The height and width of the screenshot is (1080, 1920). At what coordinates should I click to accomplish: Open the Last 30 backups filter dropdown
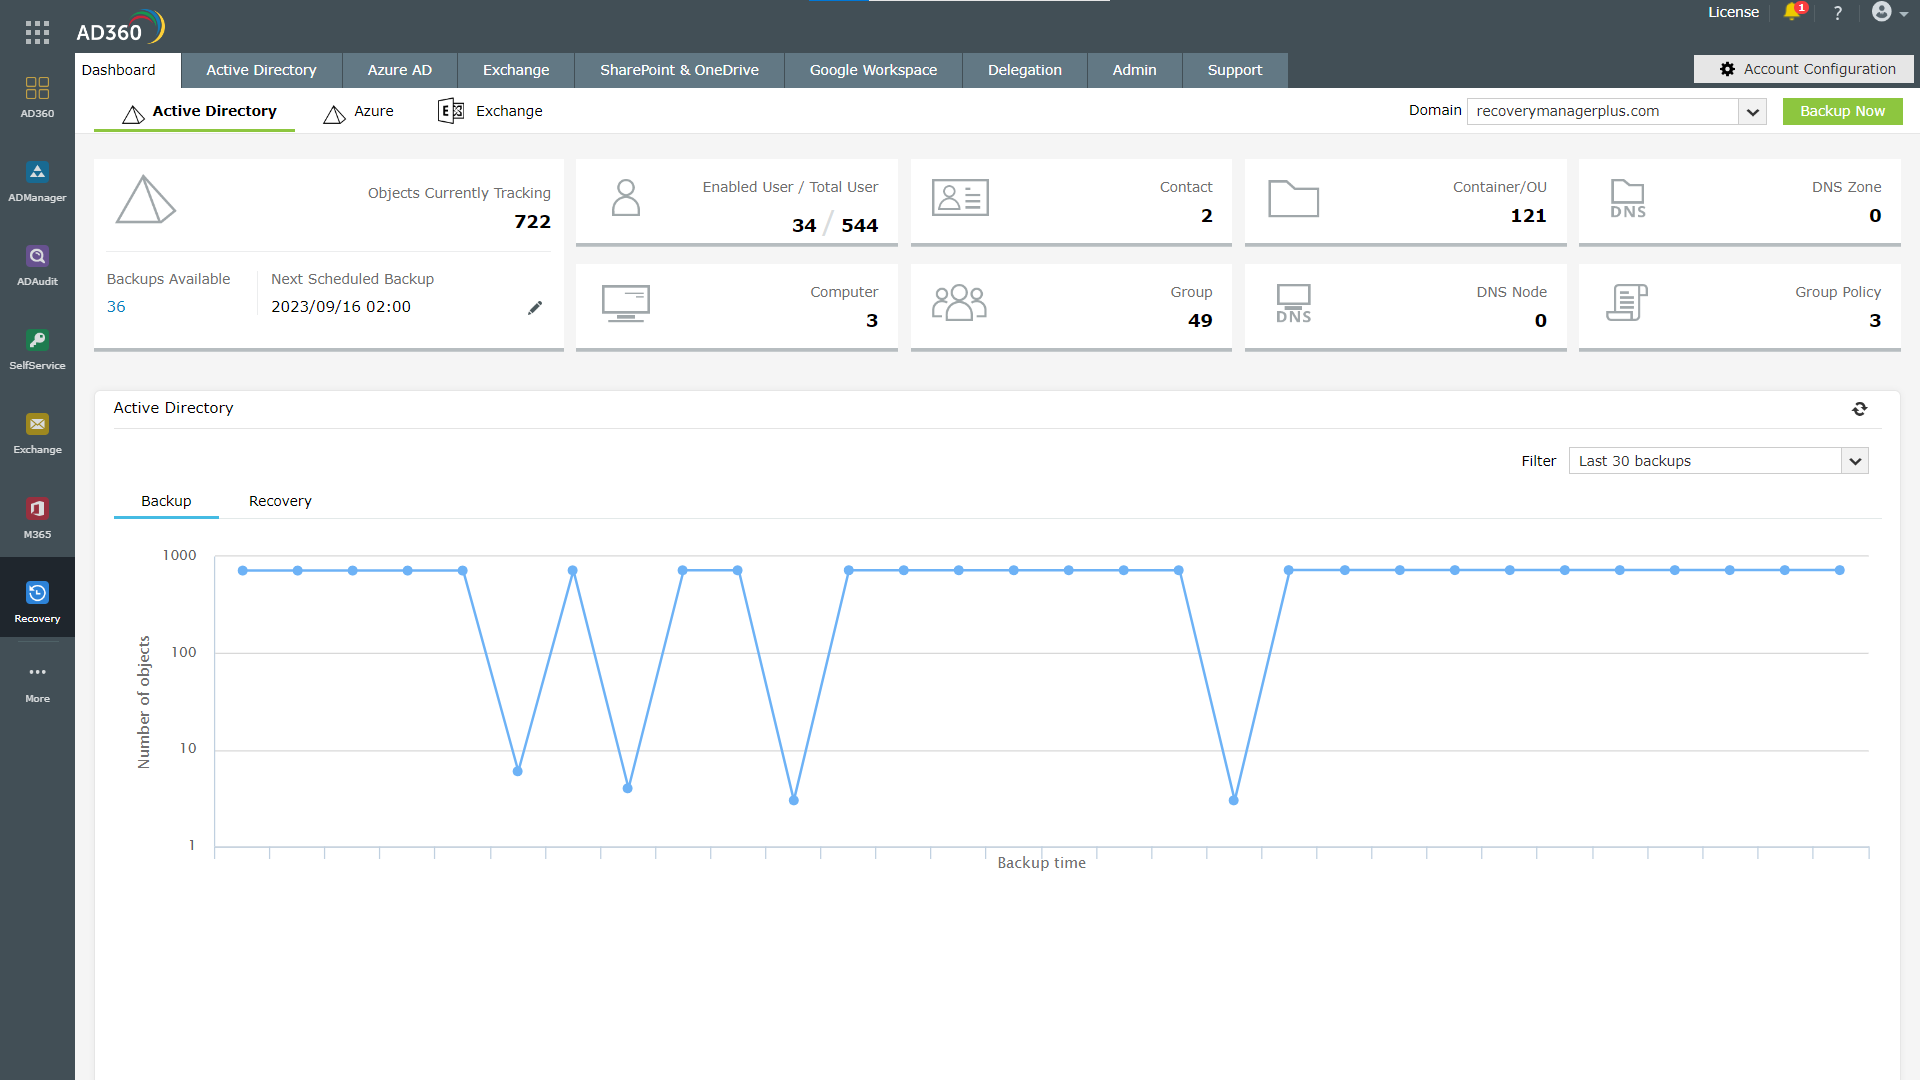click(1854, 461)
